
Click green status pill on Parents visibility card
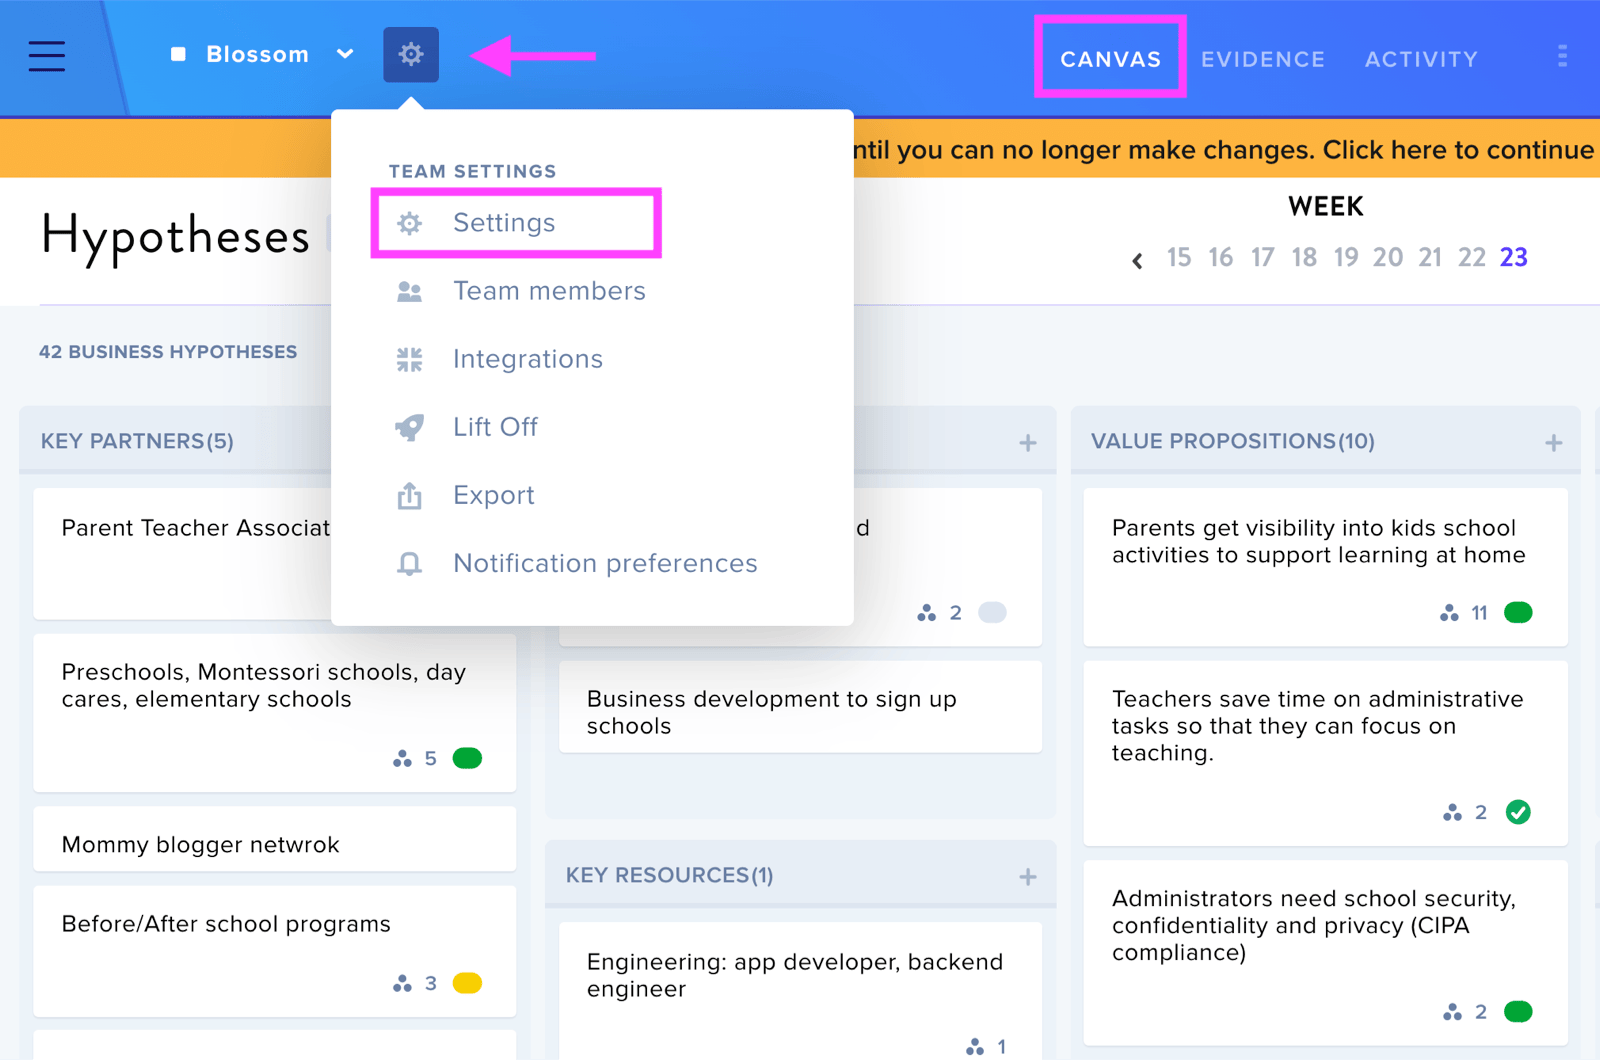[1518, 612]
